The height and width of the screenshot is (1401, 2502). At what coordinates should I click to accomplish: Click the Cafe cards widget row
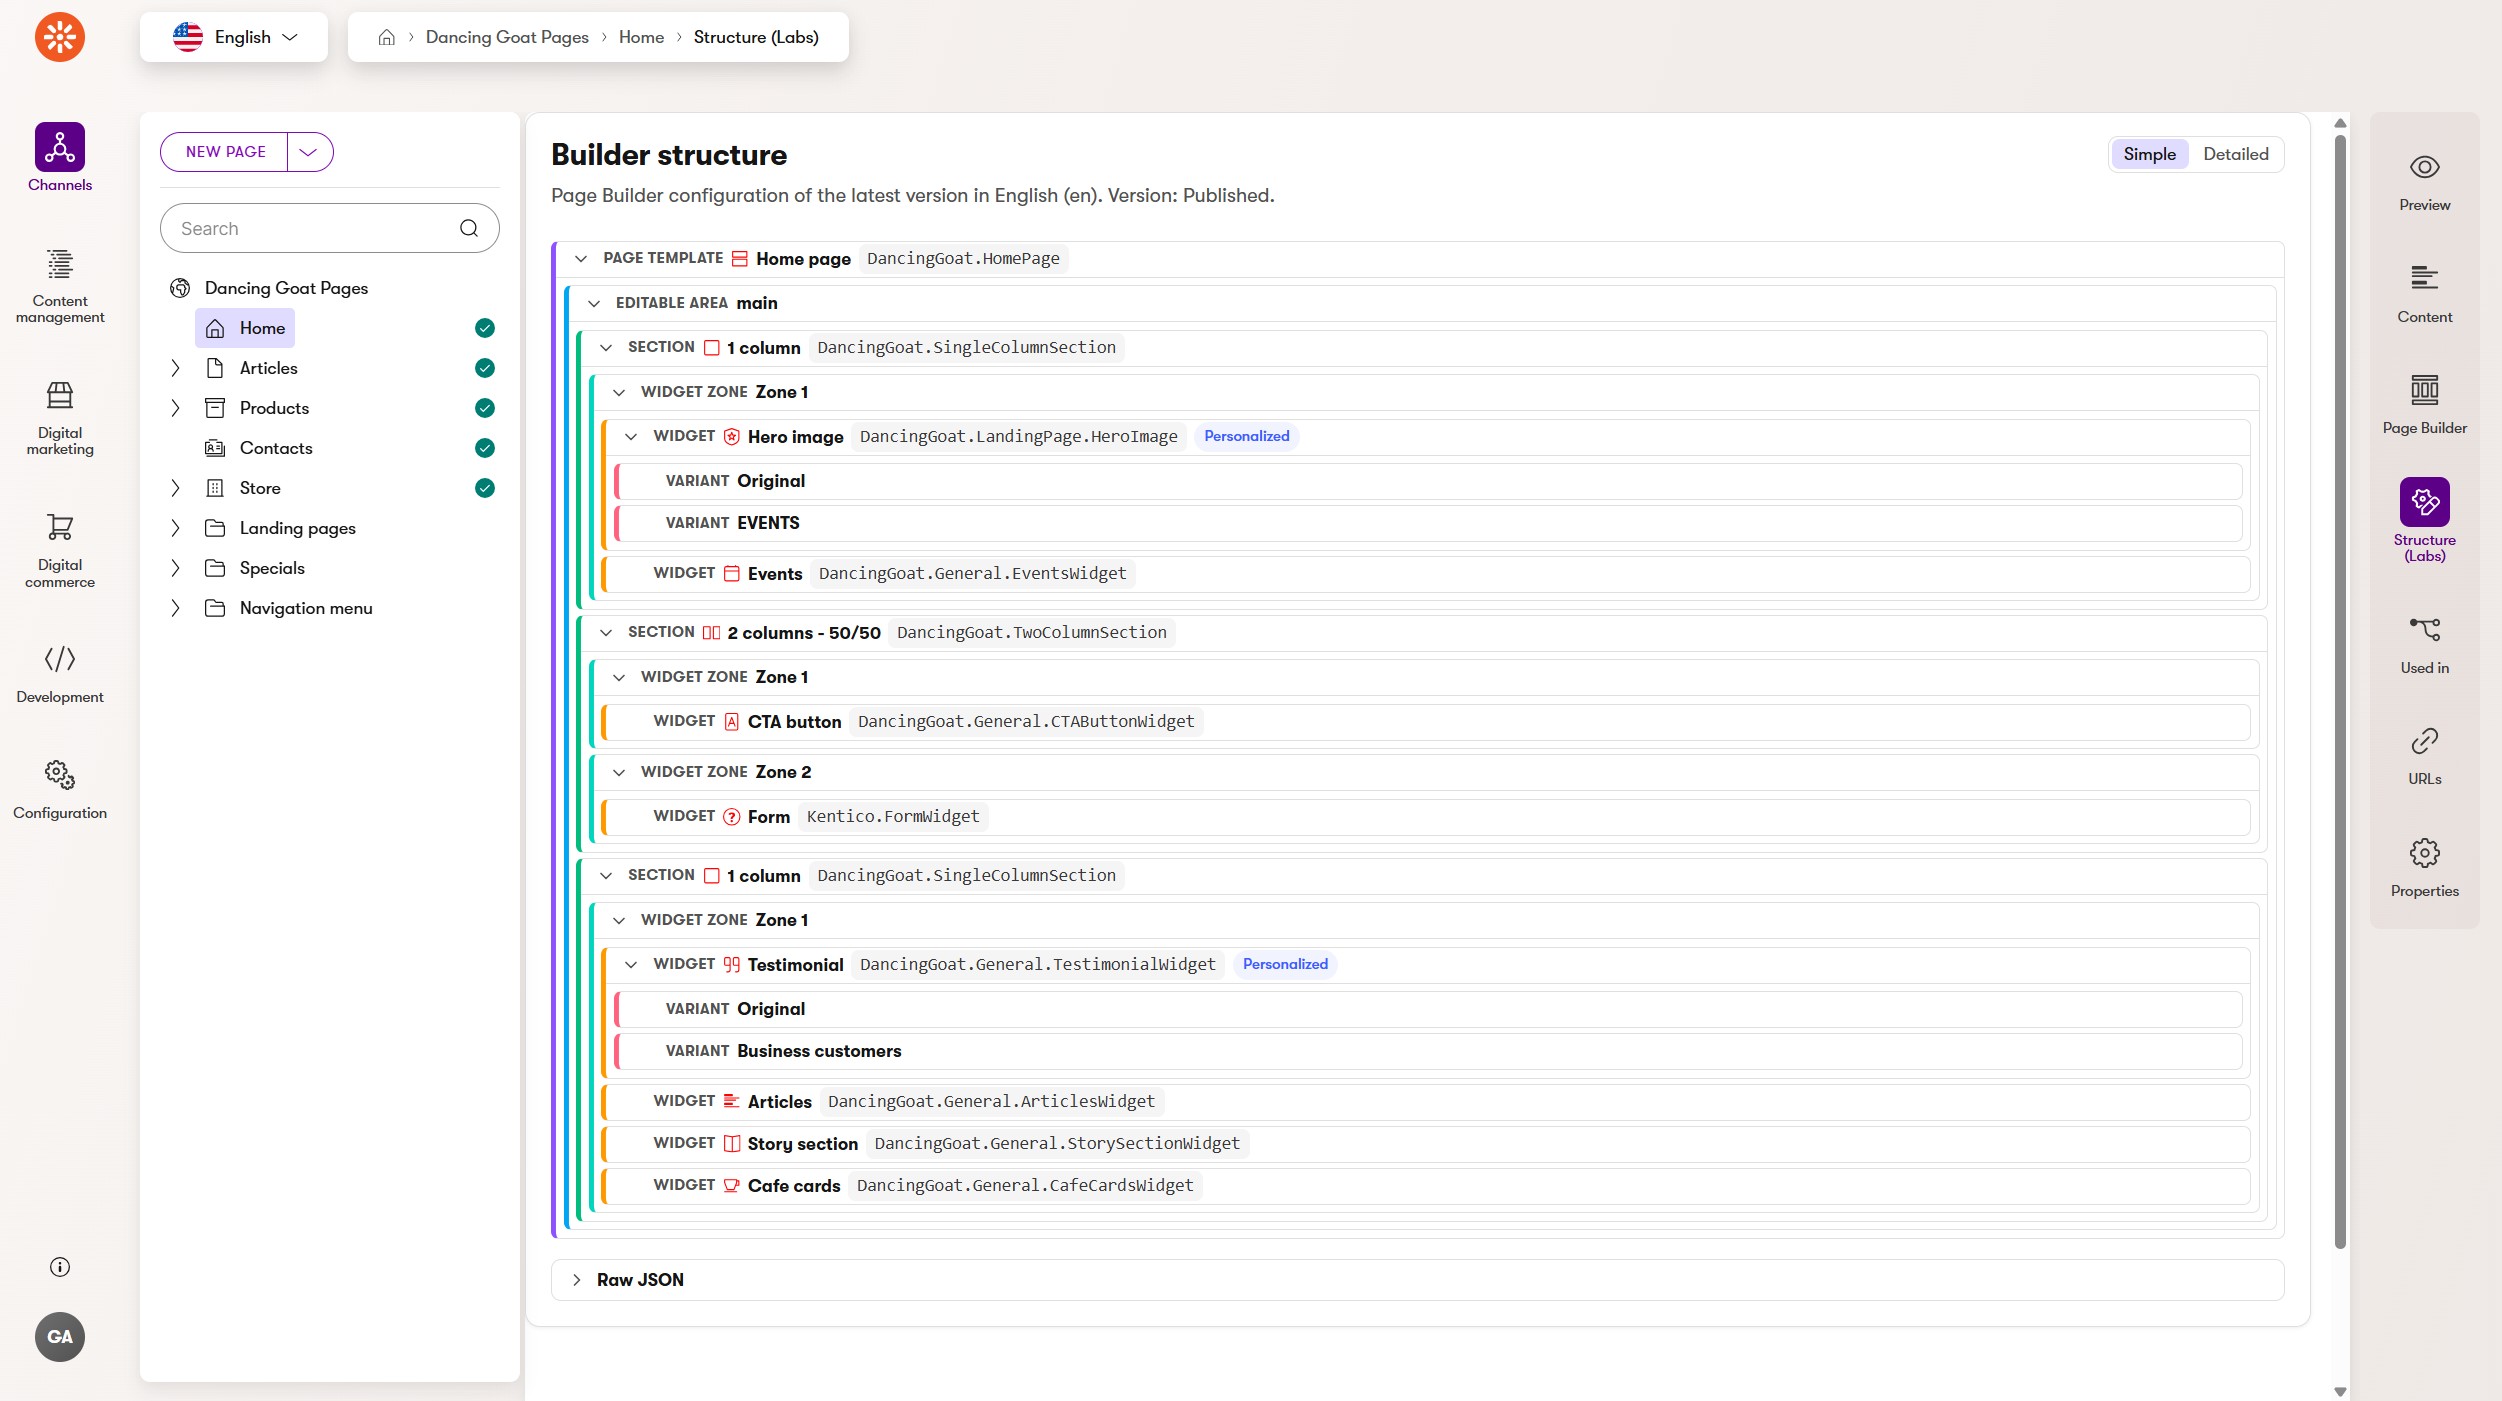pyautogui.click(x=1427, y=1186)
